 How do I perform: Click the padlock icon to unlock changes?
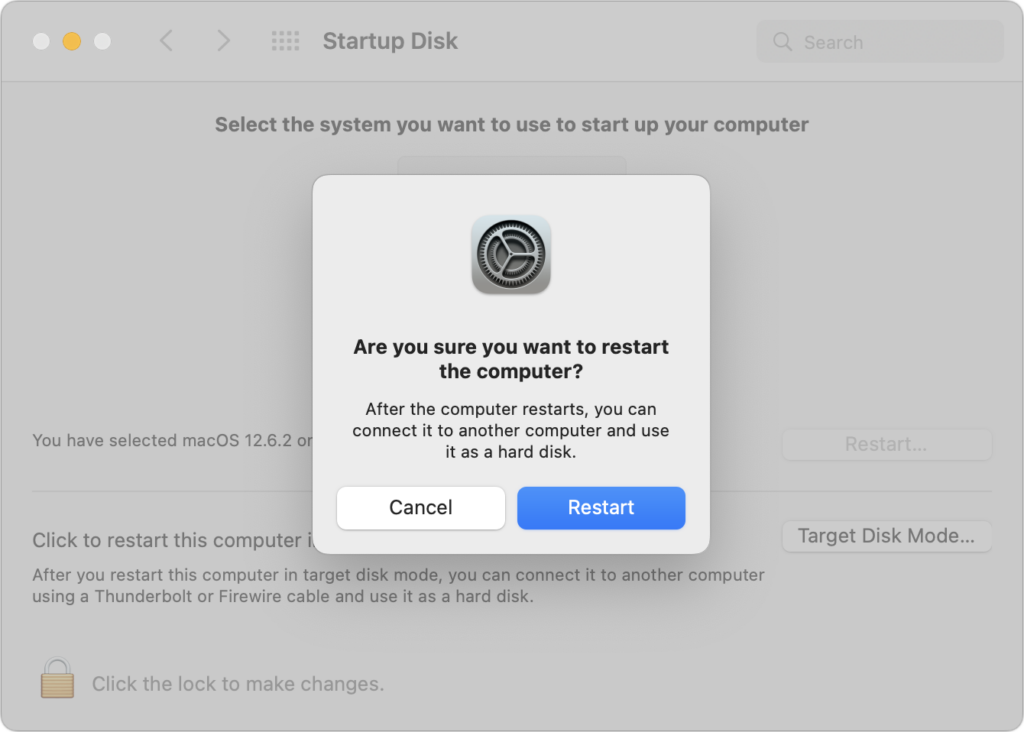click(57, 679)
